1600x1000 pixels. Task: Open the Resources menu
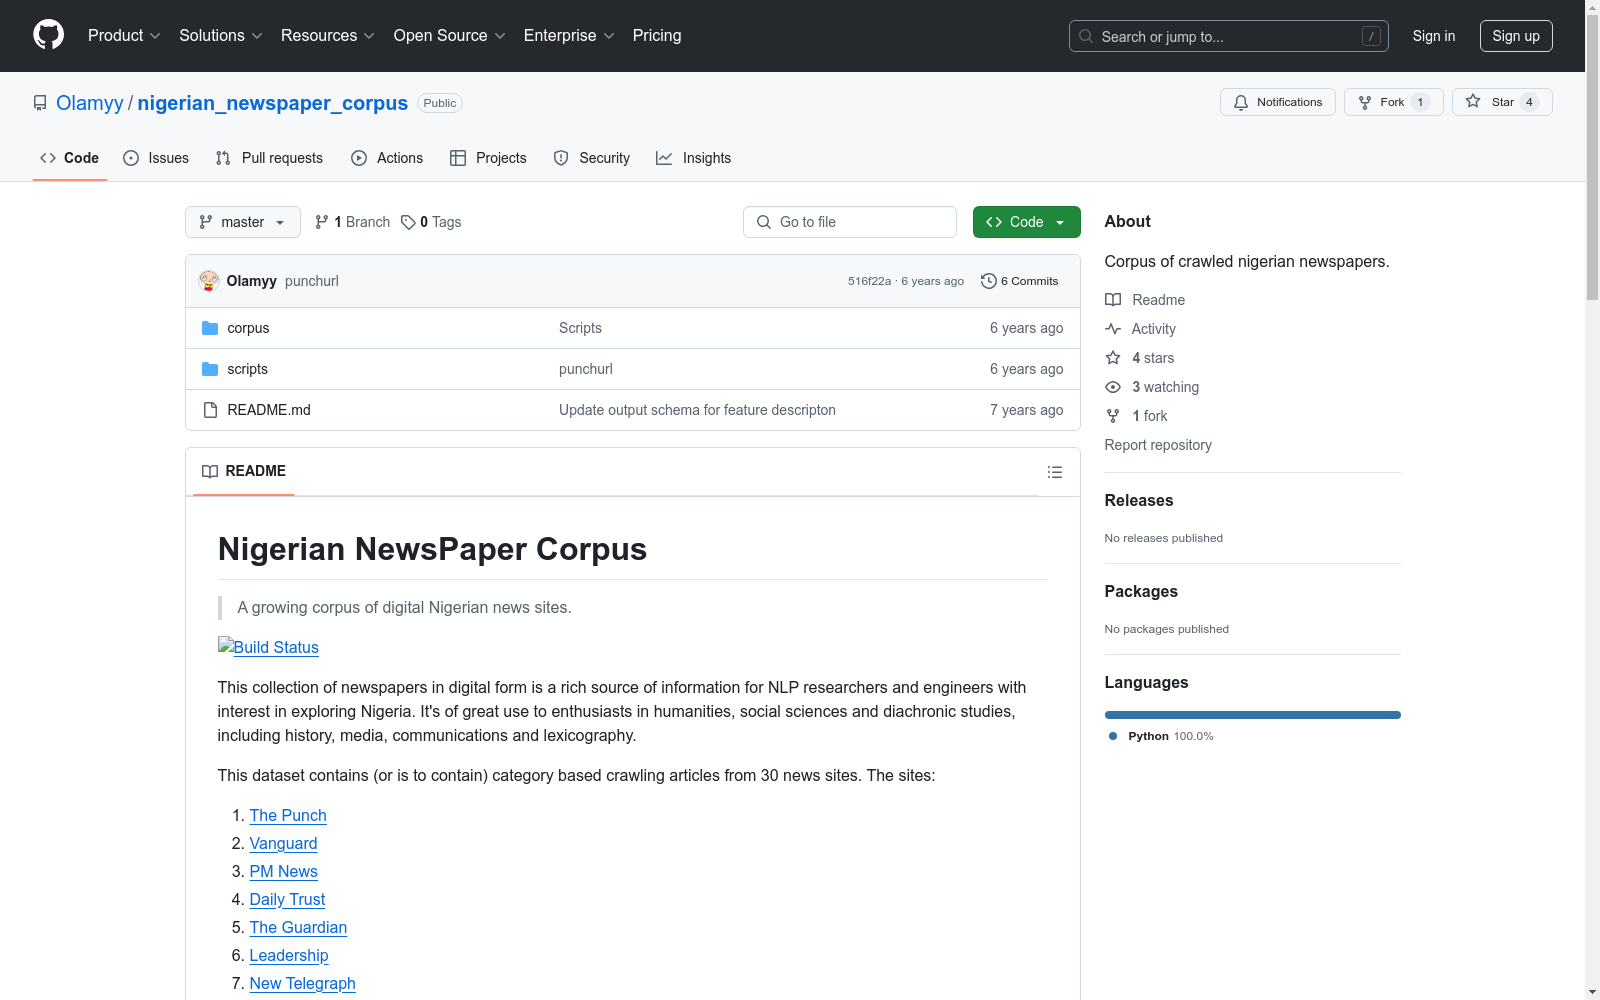pos(328,36)
